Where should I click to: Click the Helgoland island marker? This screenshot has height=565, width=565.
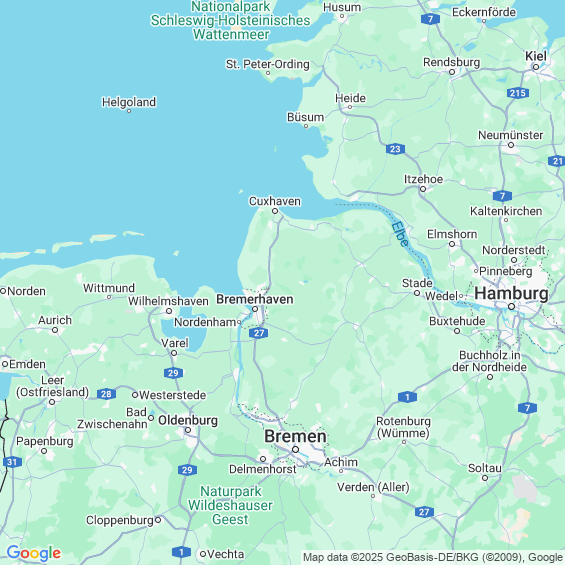pos(129,111)
